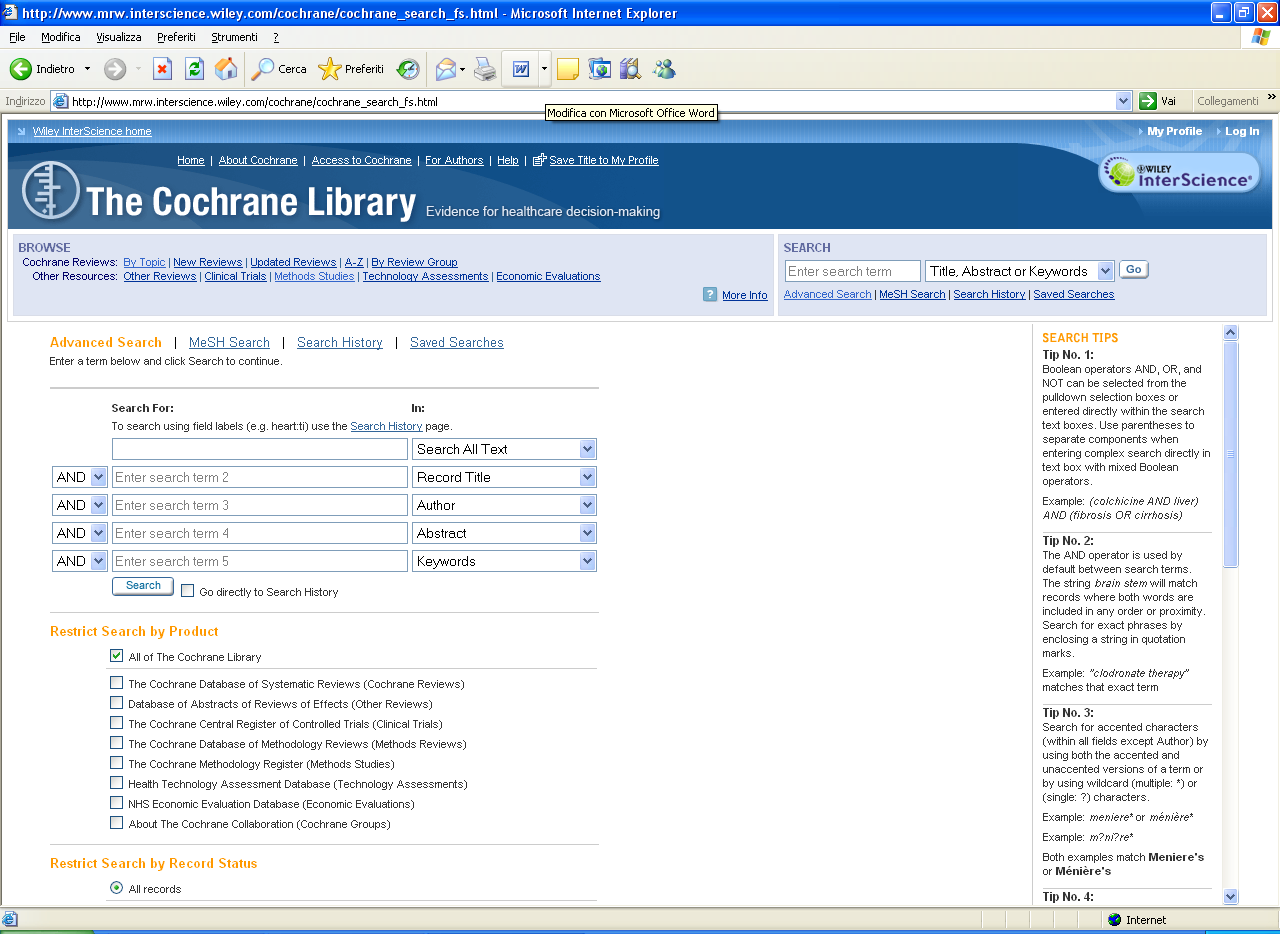The image size is (1280, 934).
Task: Click the Save Title profile icon
Action: (x=540, y=160)
